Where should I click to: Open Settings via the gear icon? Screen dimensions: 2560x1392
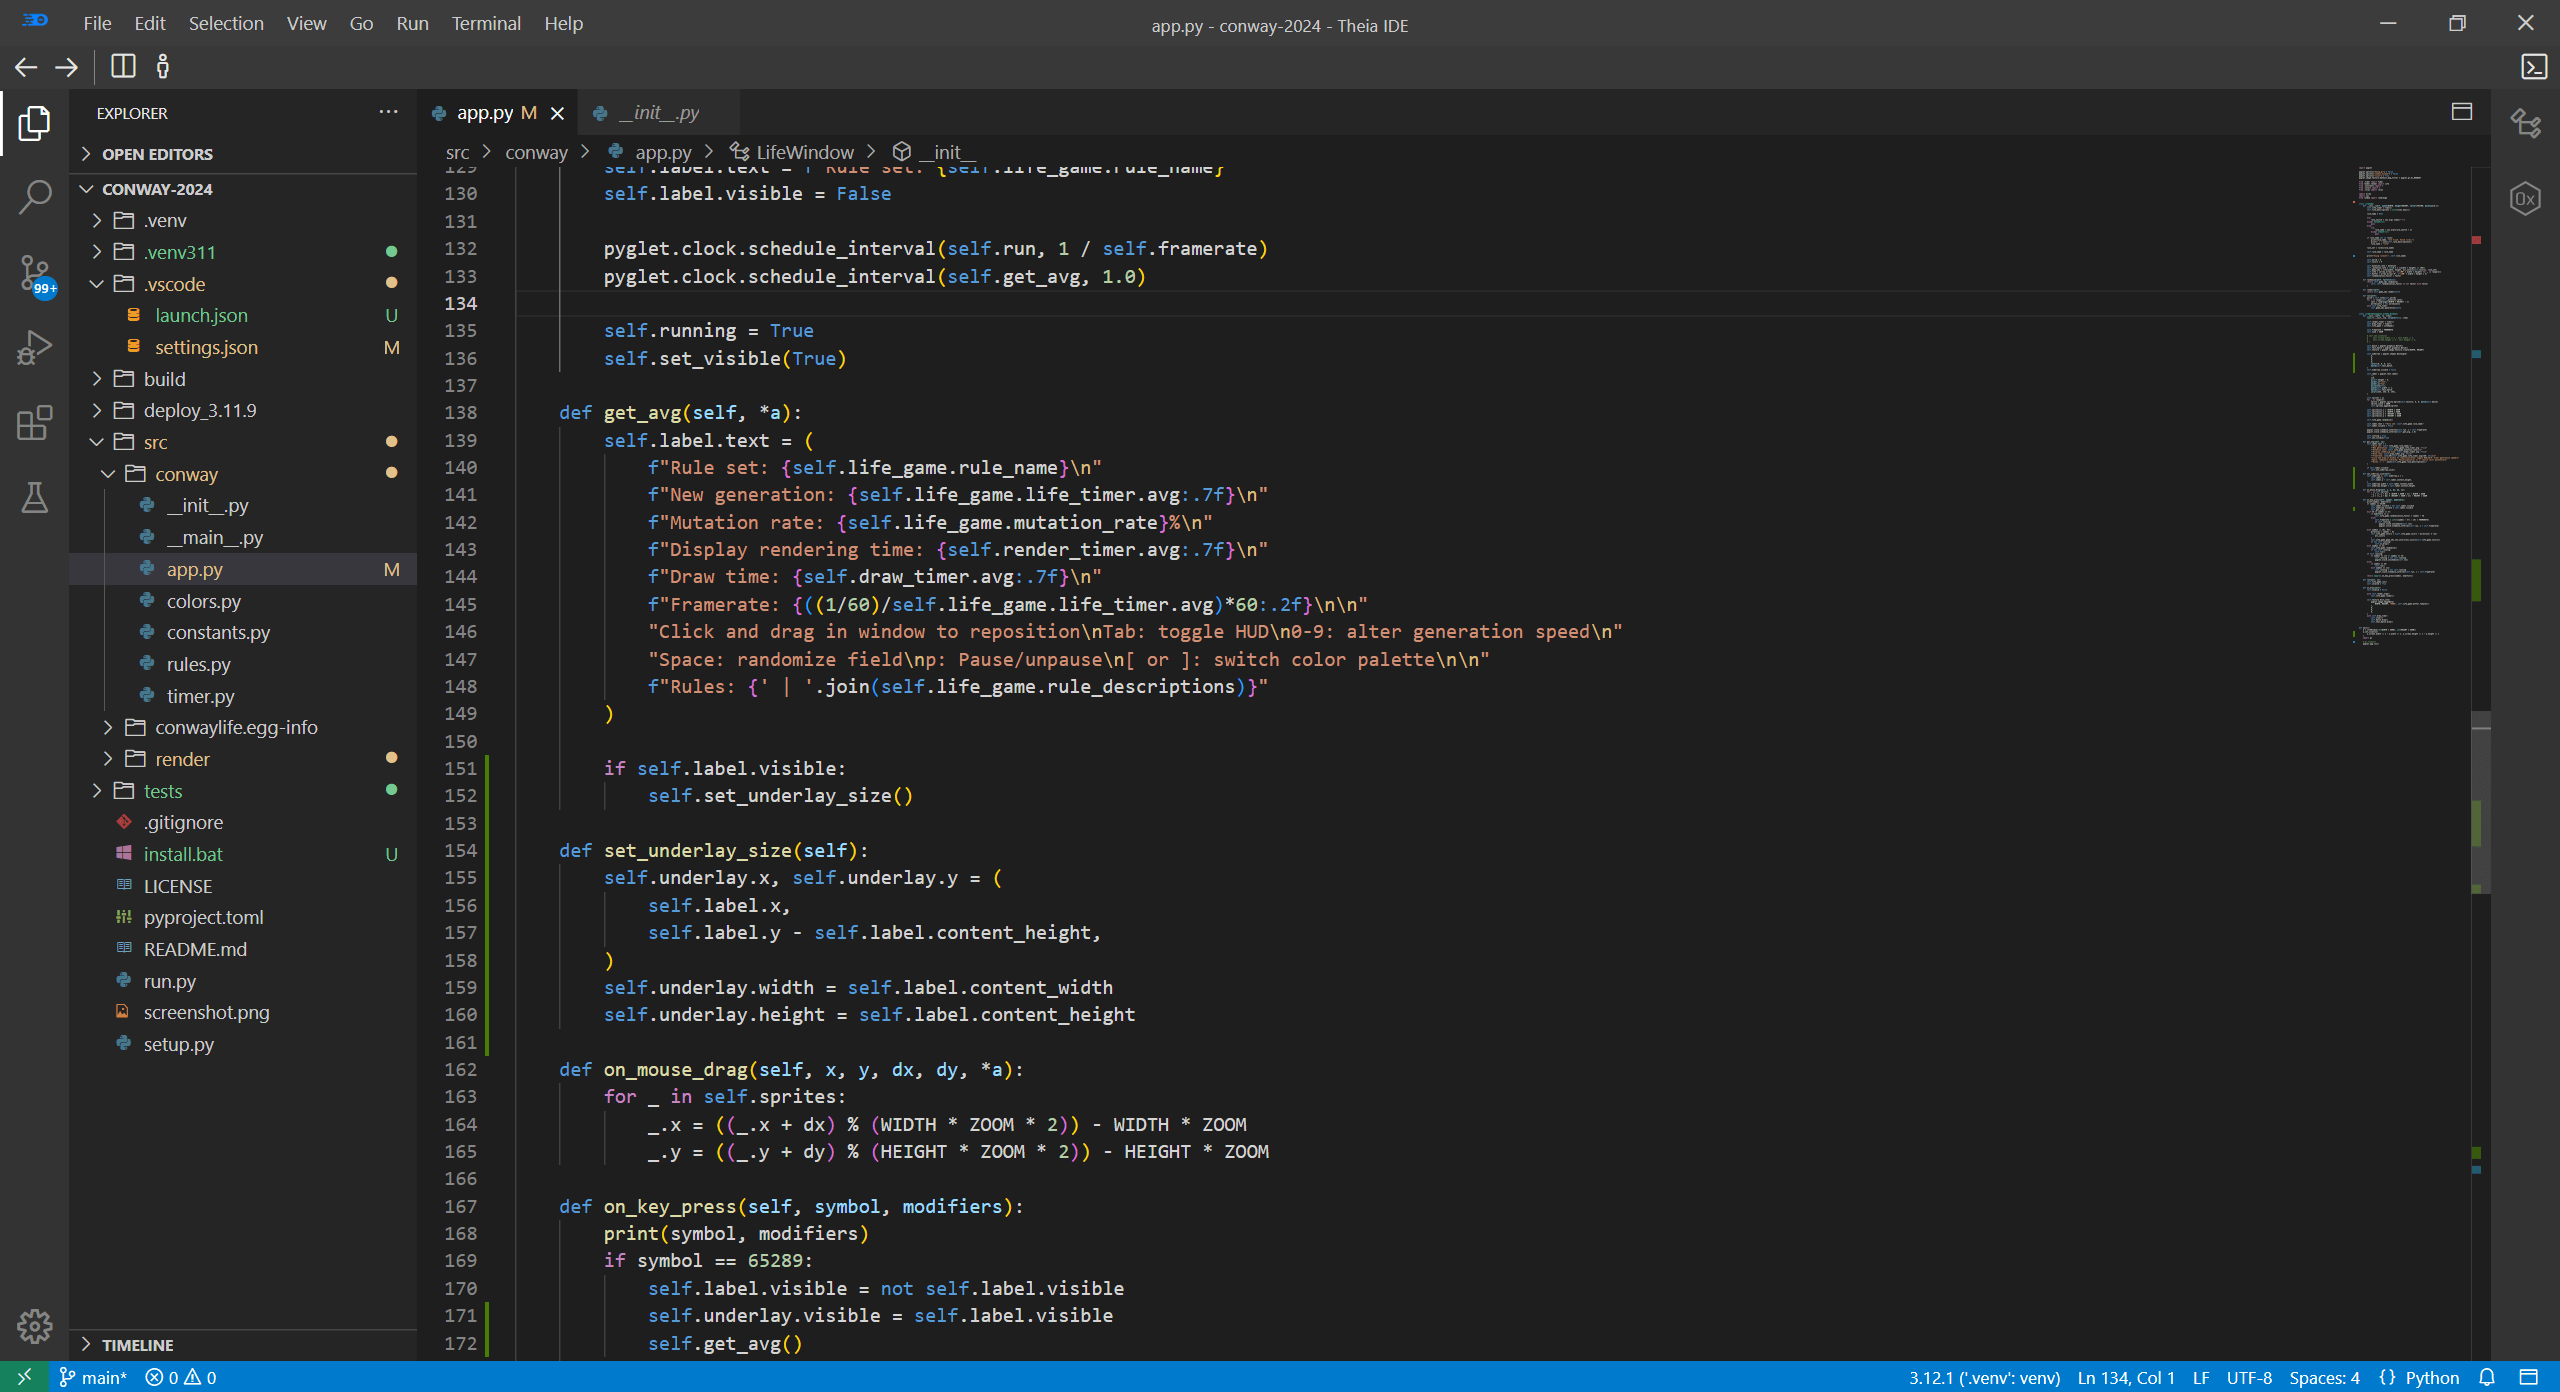tap(33, 1325)
